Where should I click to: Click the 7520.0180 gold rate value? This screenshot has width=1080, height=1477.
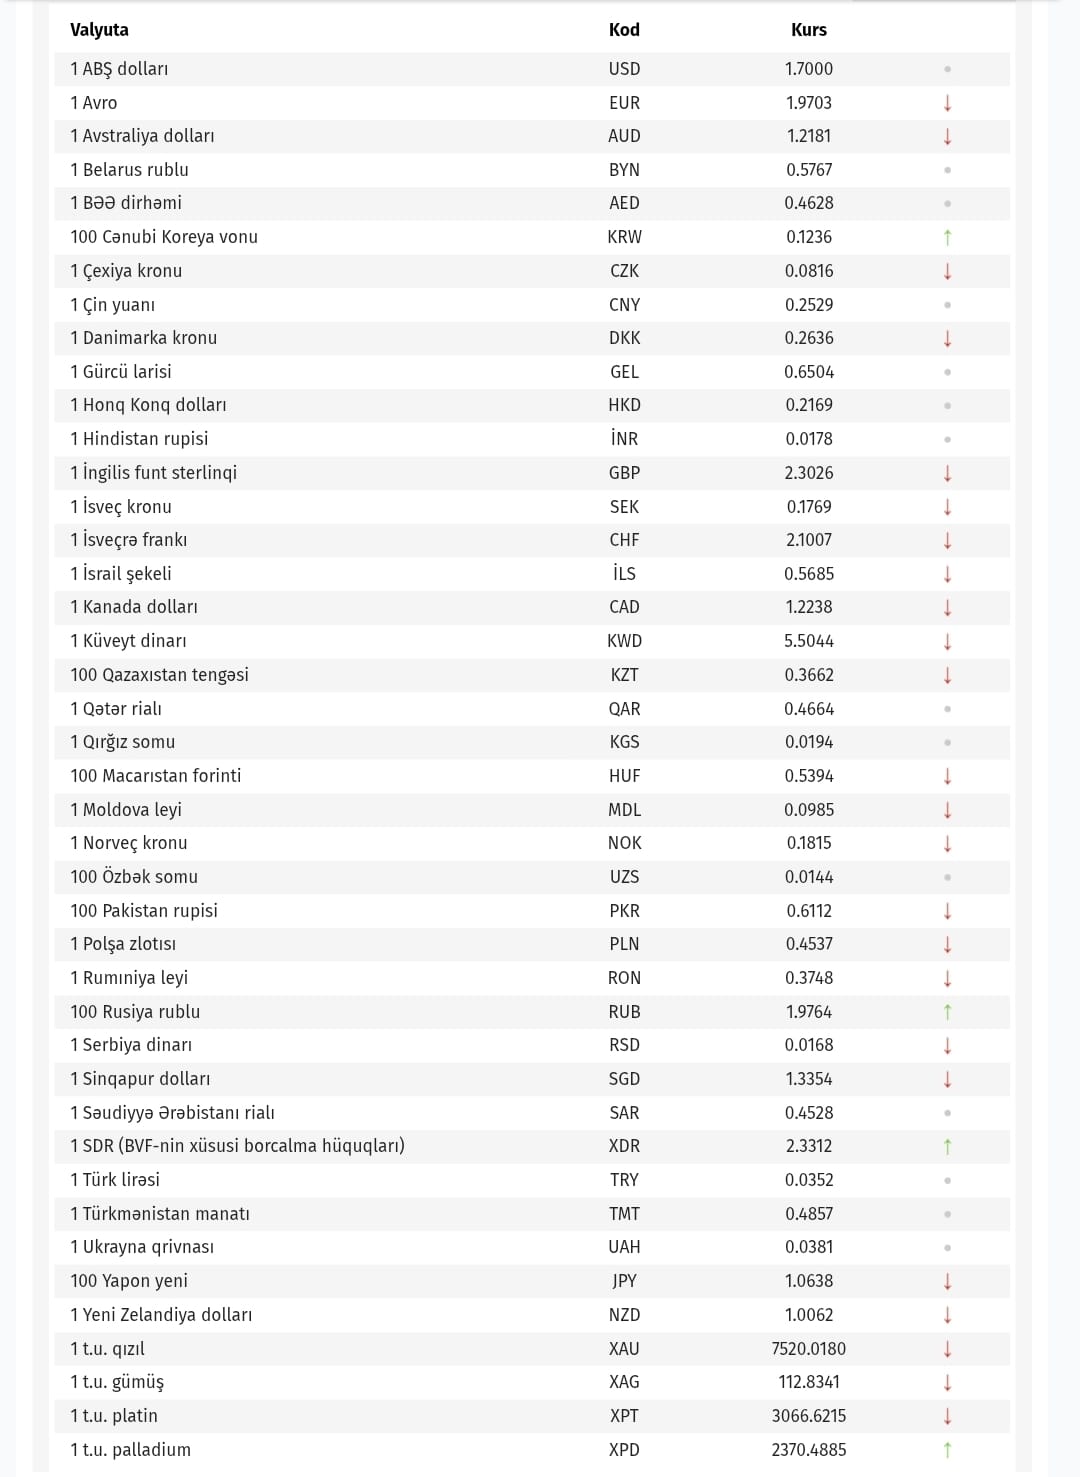(809, 1349)
